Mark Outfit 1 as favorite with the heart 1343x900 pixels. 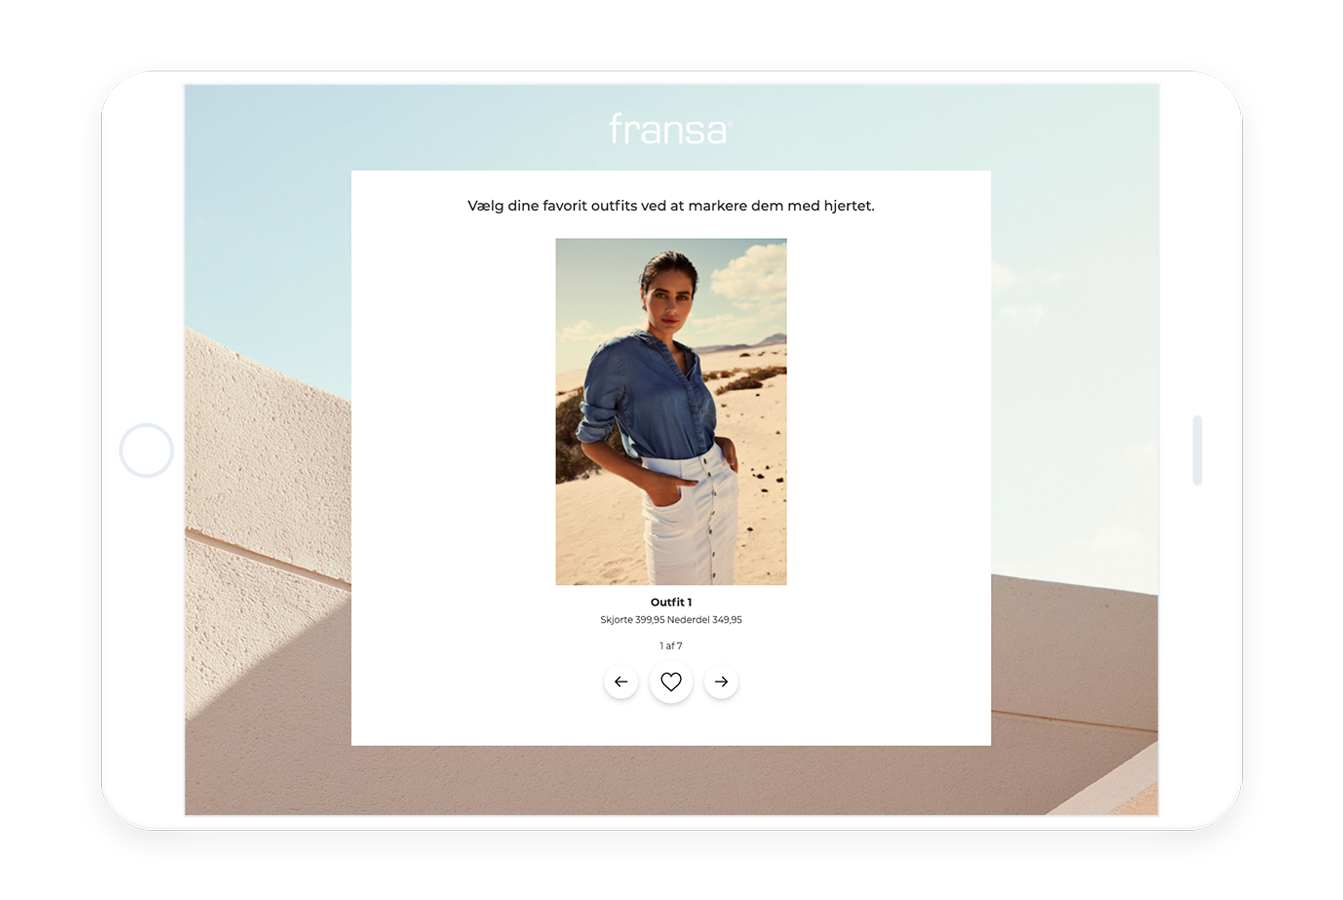[671, 682]
